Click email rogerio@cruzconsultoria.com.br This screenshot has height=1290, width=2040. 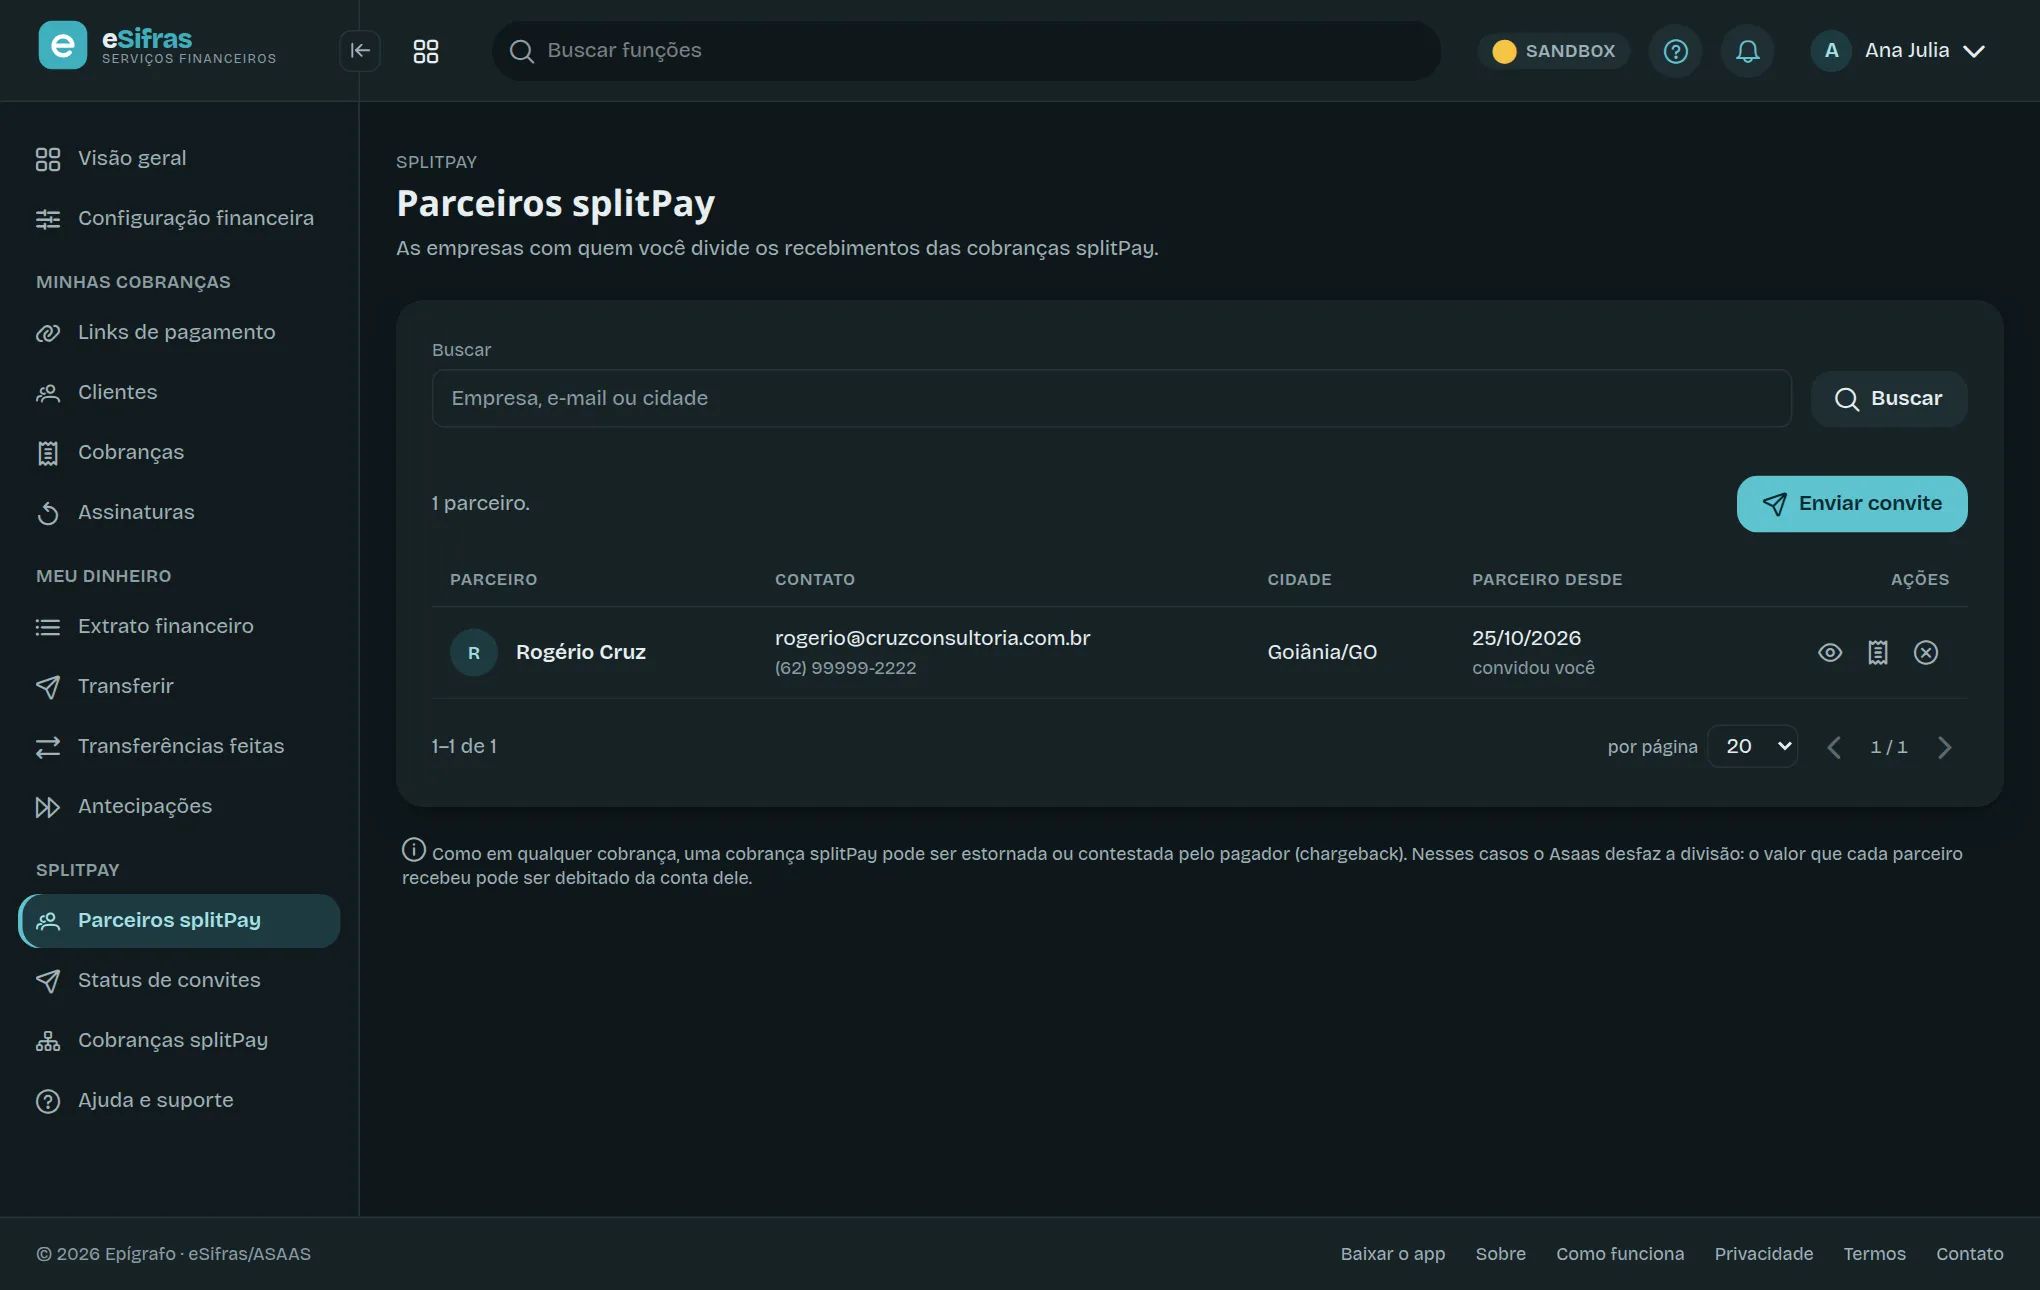pos(932,638)
